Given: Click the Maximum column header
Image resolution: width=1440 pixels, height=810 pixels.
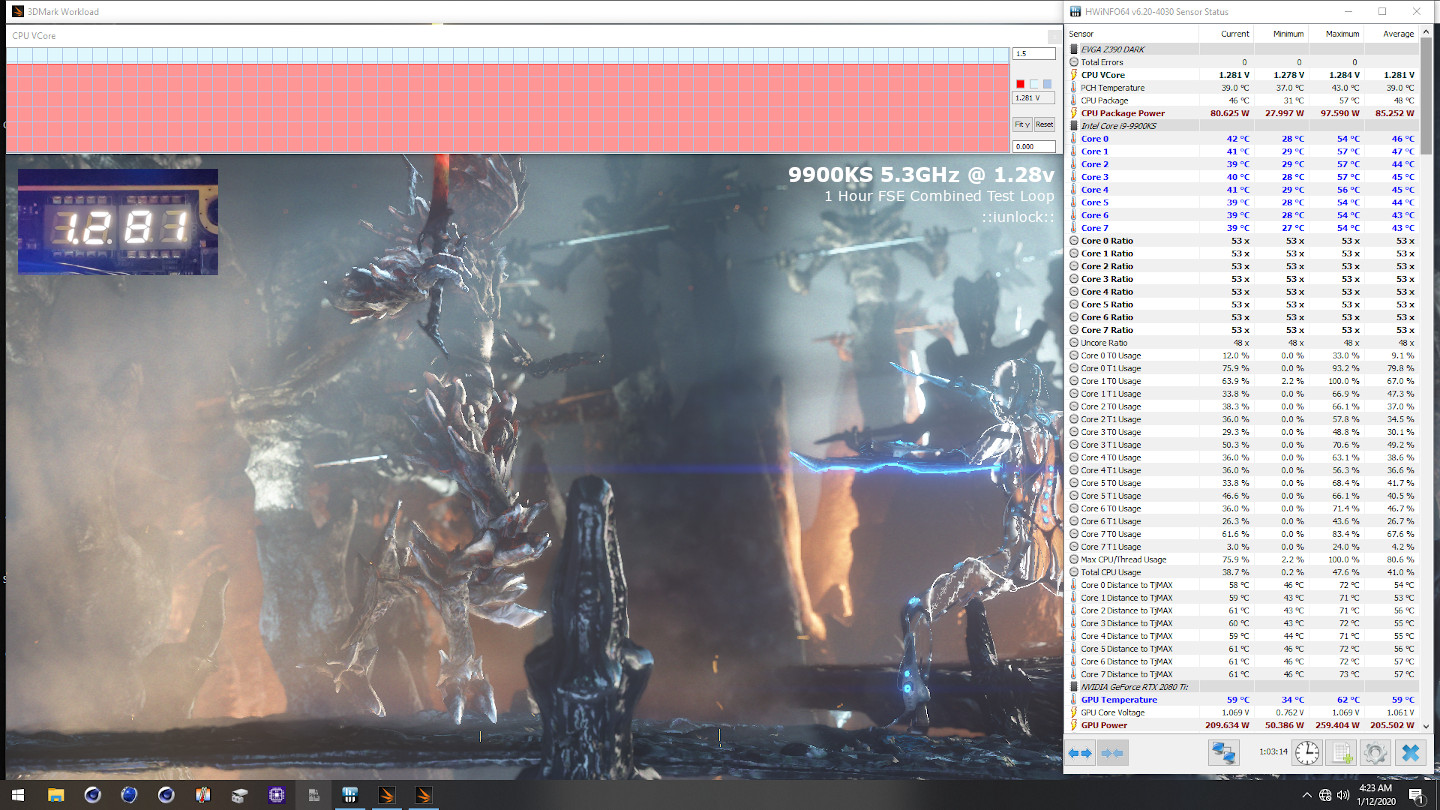Looking at the screenshot, I should tap(1342, 34).
